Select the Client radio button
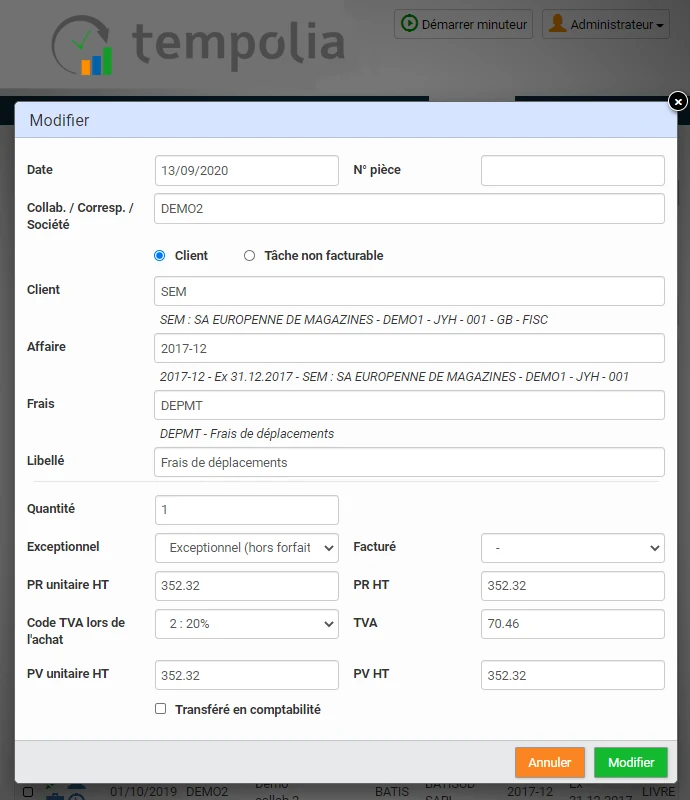The height and width of the screenshot is (800, 690). [x=160, y=256]
